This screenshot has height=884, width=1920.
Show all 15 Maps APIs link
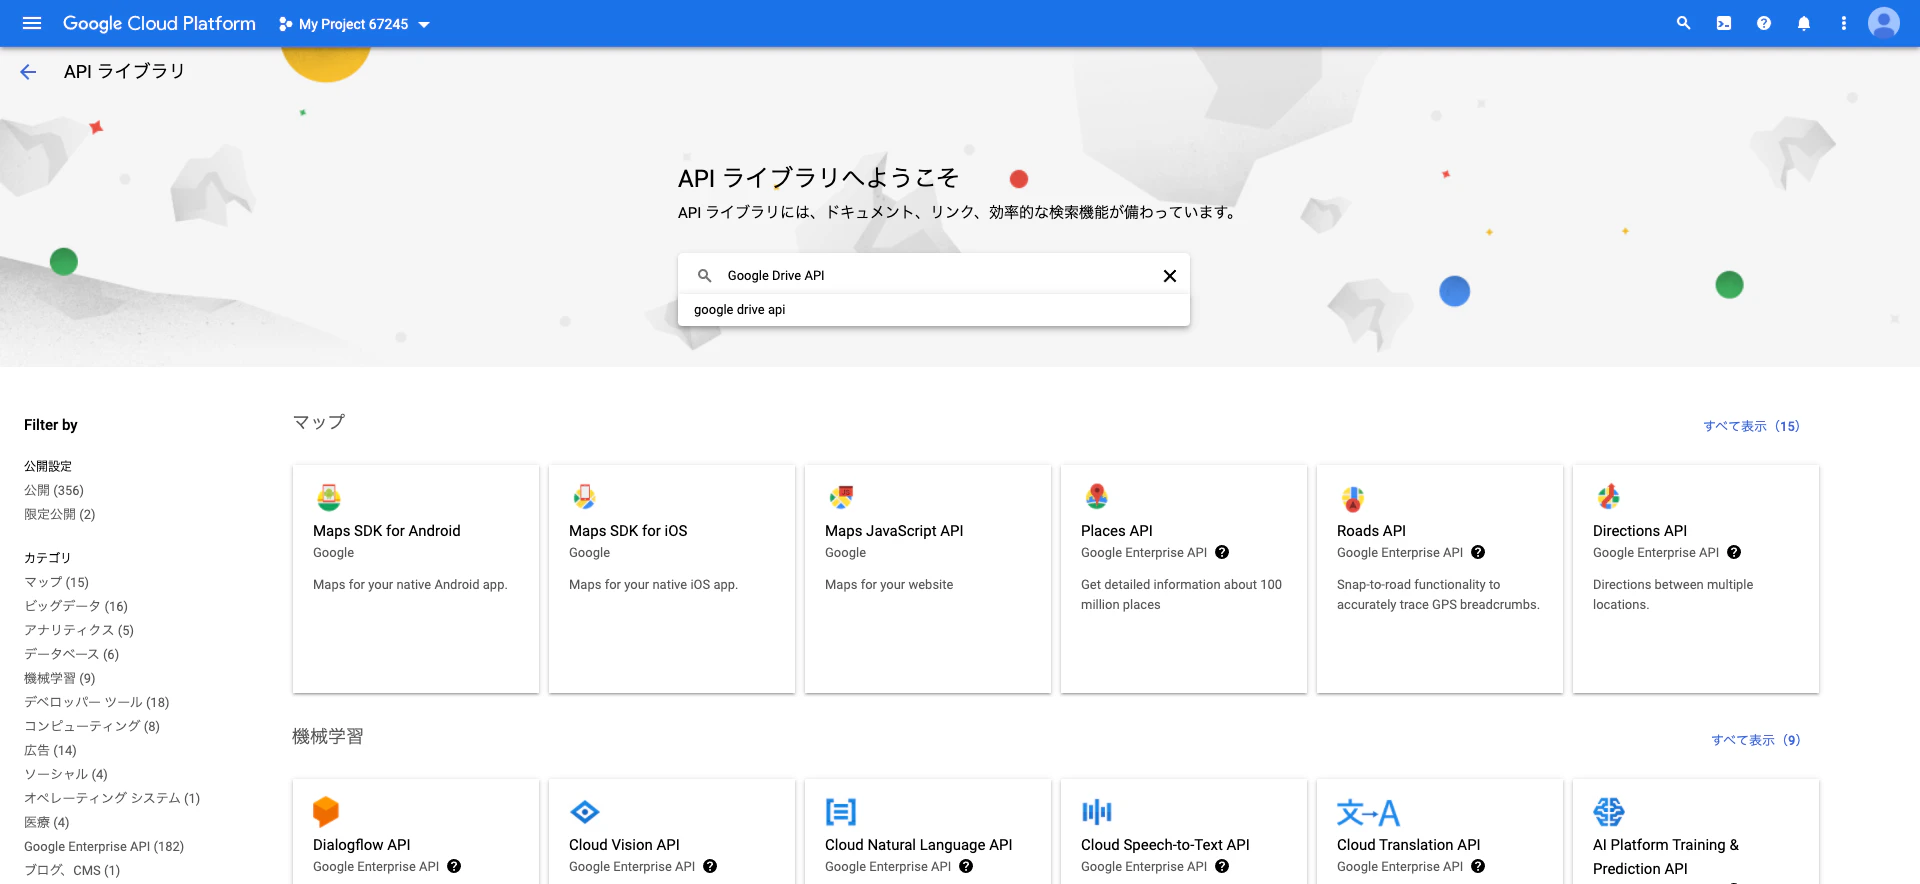click(1751, 426)
